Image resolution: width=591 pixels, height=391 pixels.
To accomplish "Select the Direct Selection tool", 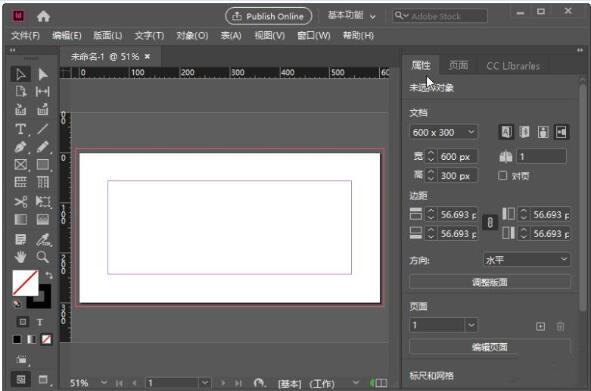I will [x=43, y=74].
